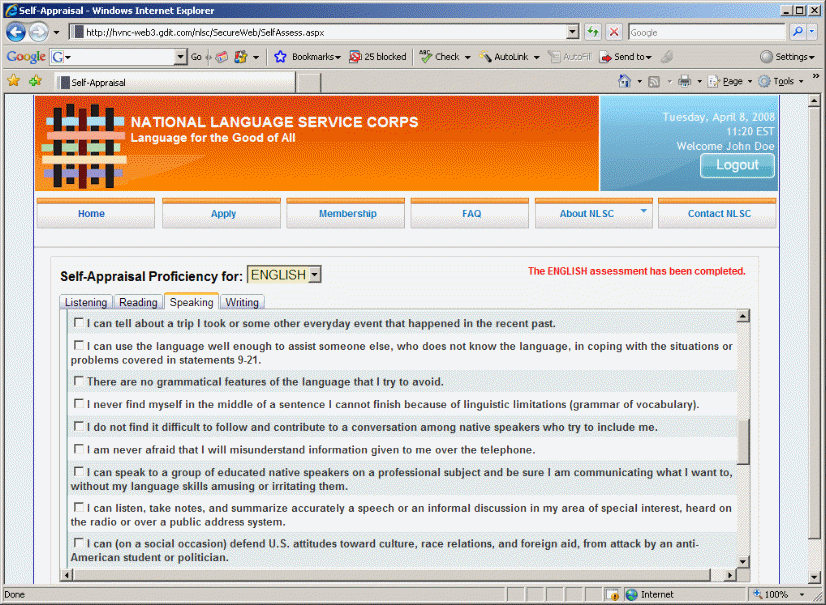Click the Google toolbar highlighter pen icon

667,56
